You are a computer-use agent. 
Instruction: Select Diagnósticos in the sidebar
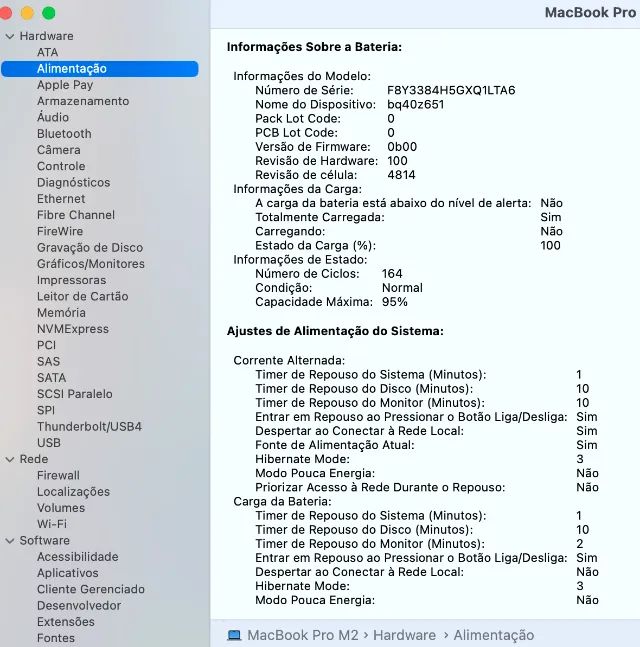(x=73, y=182)
